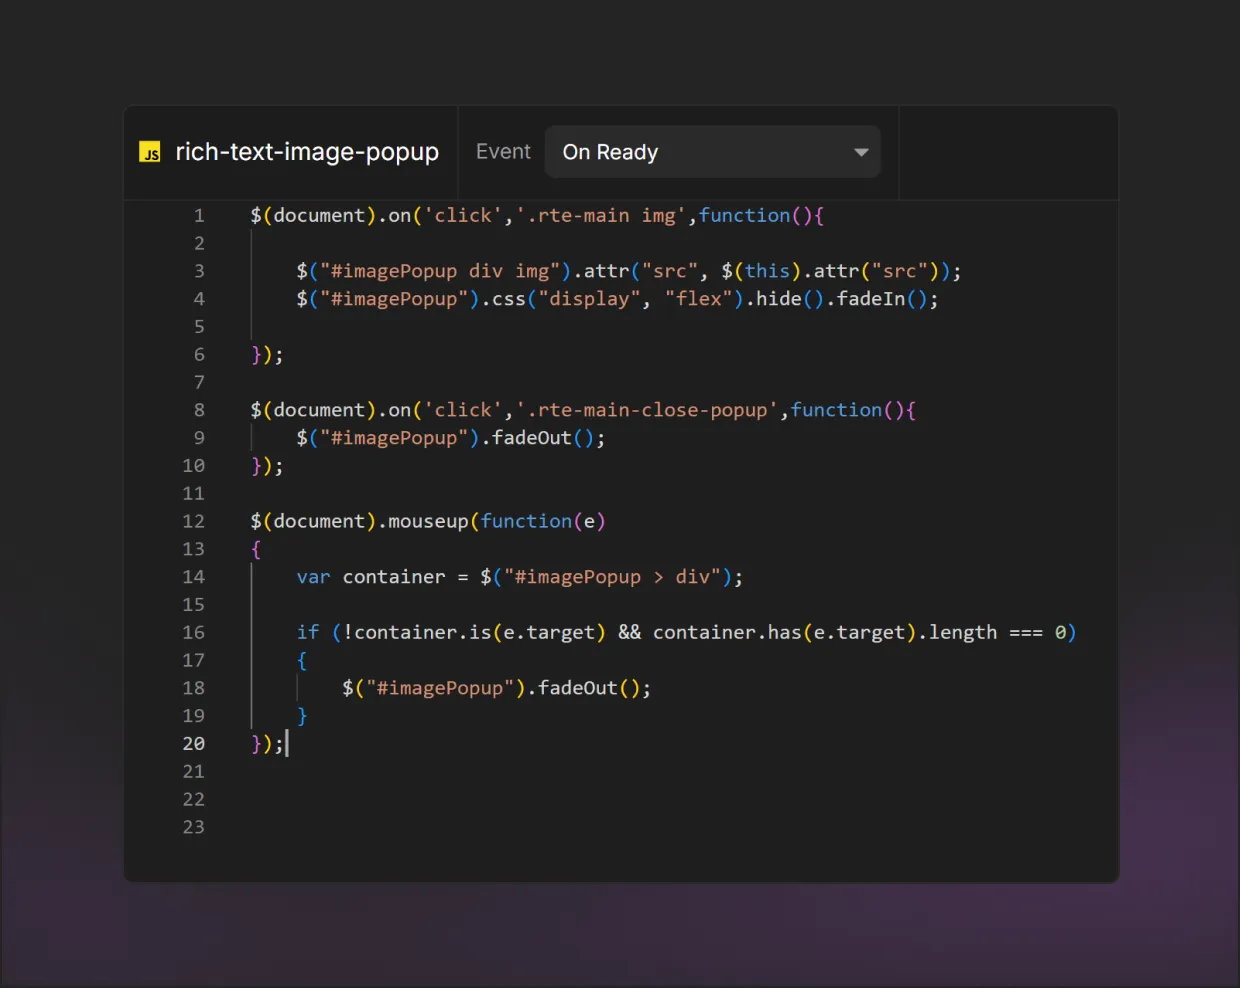1240x988 pixels.
Task: Click the Event label
Action: [503, 152]
